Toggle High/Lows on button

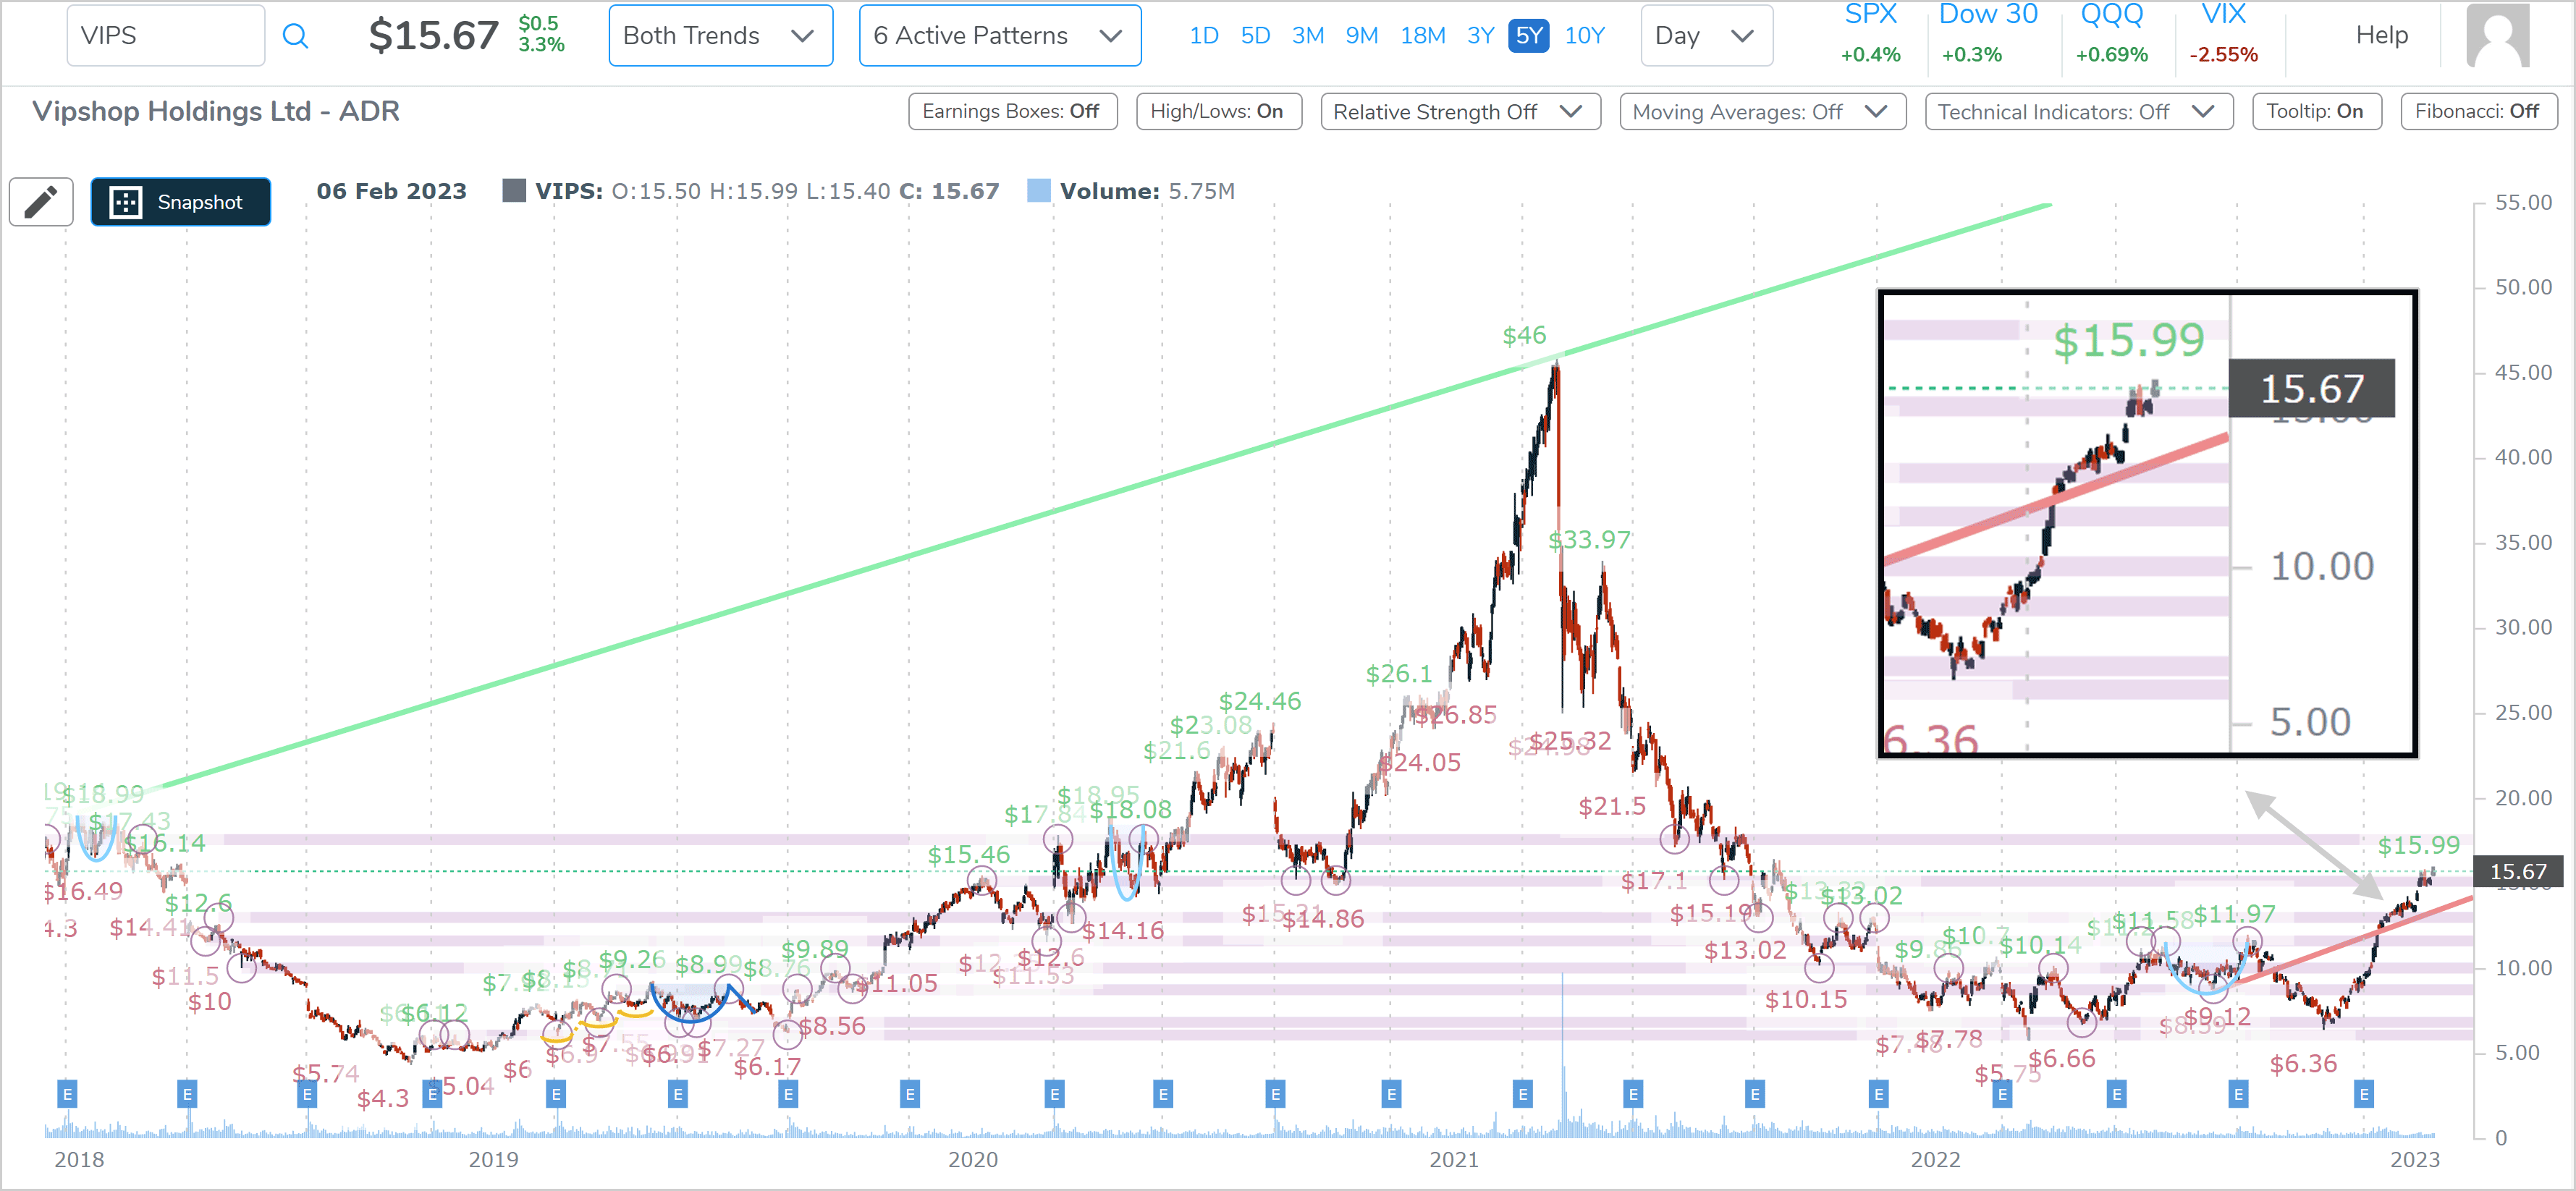coord(1218,111)
